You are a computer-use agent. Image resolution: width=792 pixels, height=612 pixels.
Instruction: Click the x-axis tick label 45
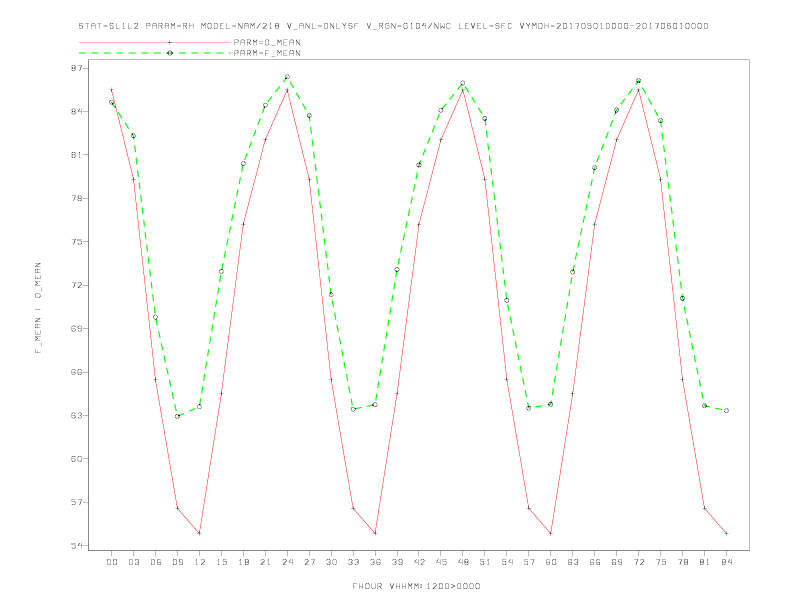coord(441,562)
